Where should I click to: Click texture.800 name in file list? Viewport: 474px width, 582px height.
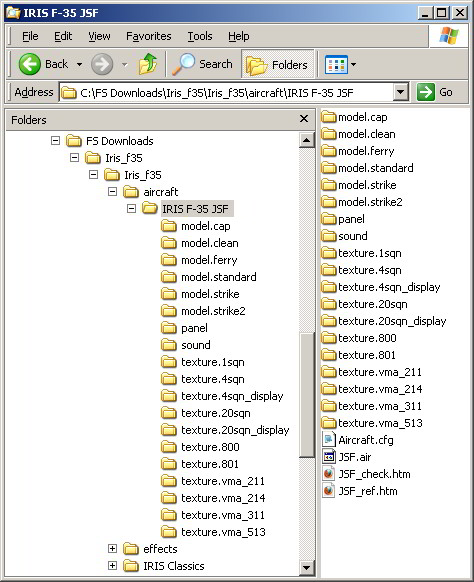click(x=367, y=338)
